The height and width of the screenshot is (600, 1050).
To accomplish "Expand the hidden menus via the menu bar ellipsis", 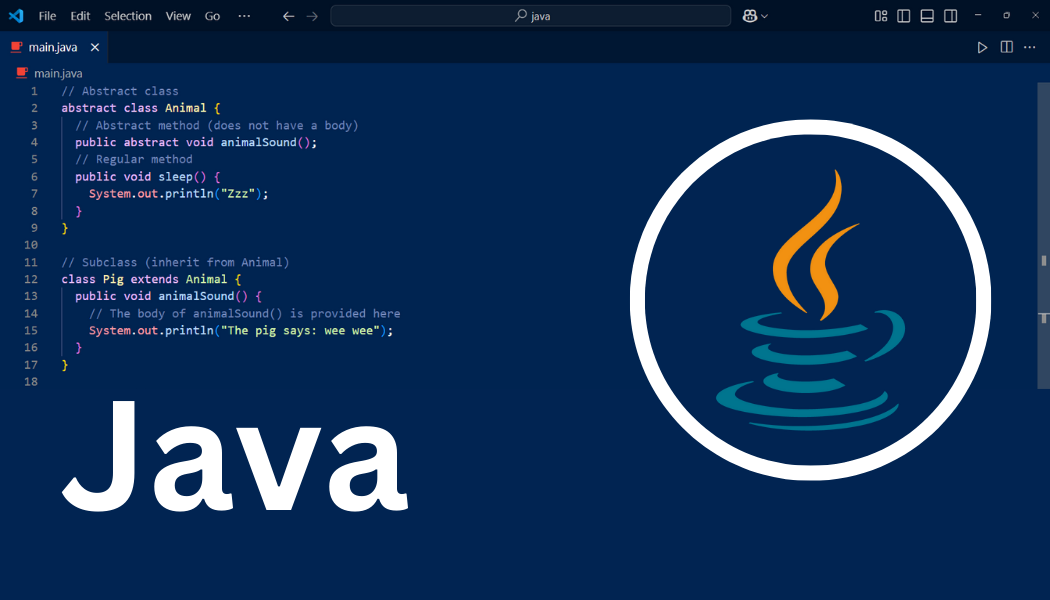I will coord(244,16).
